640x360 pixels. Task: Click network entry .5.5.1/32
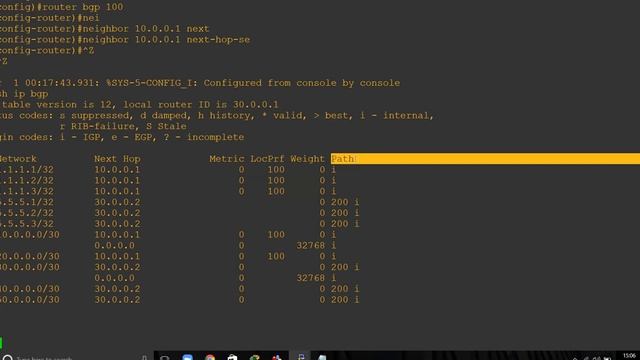(x=27, y=202)
